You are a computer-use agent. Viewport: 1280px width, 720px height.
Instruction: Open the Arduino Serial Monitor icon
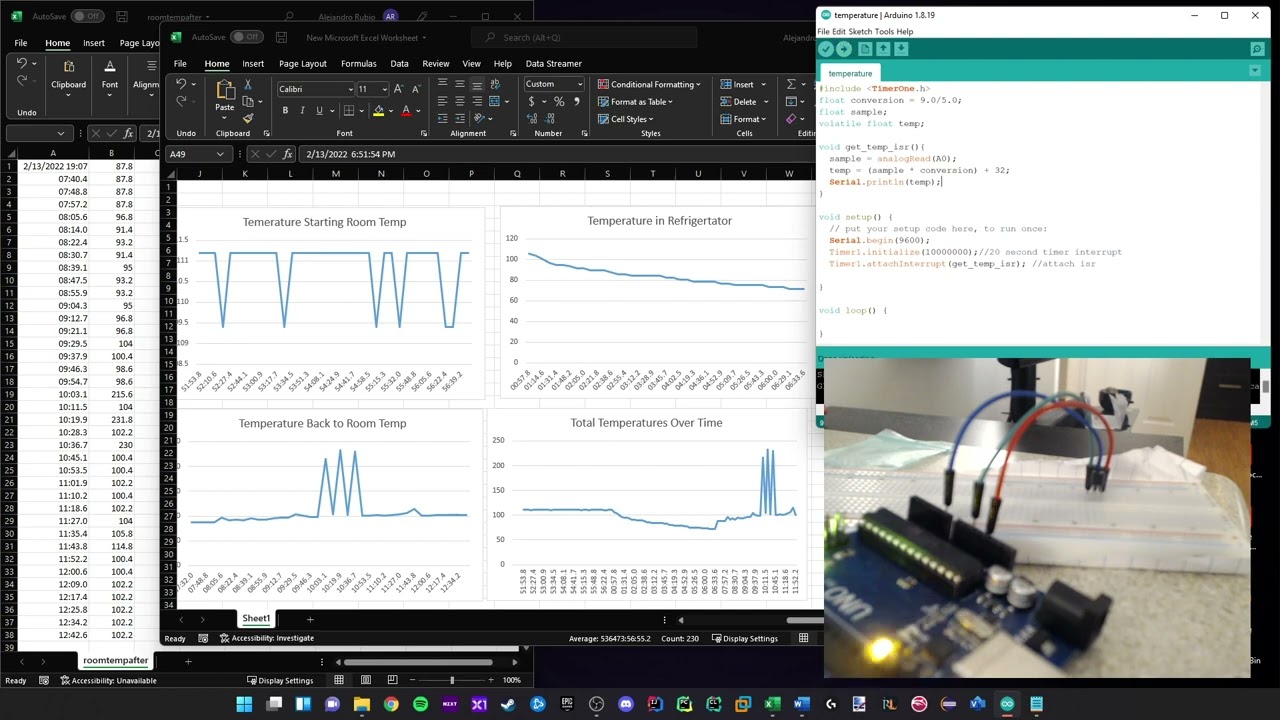point(1257,49)
